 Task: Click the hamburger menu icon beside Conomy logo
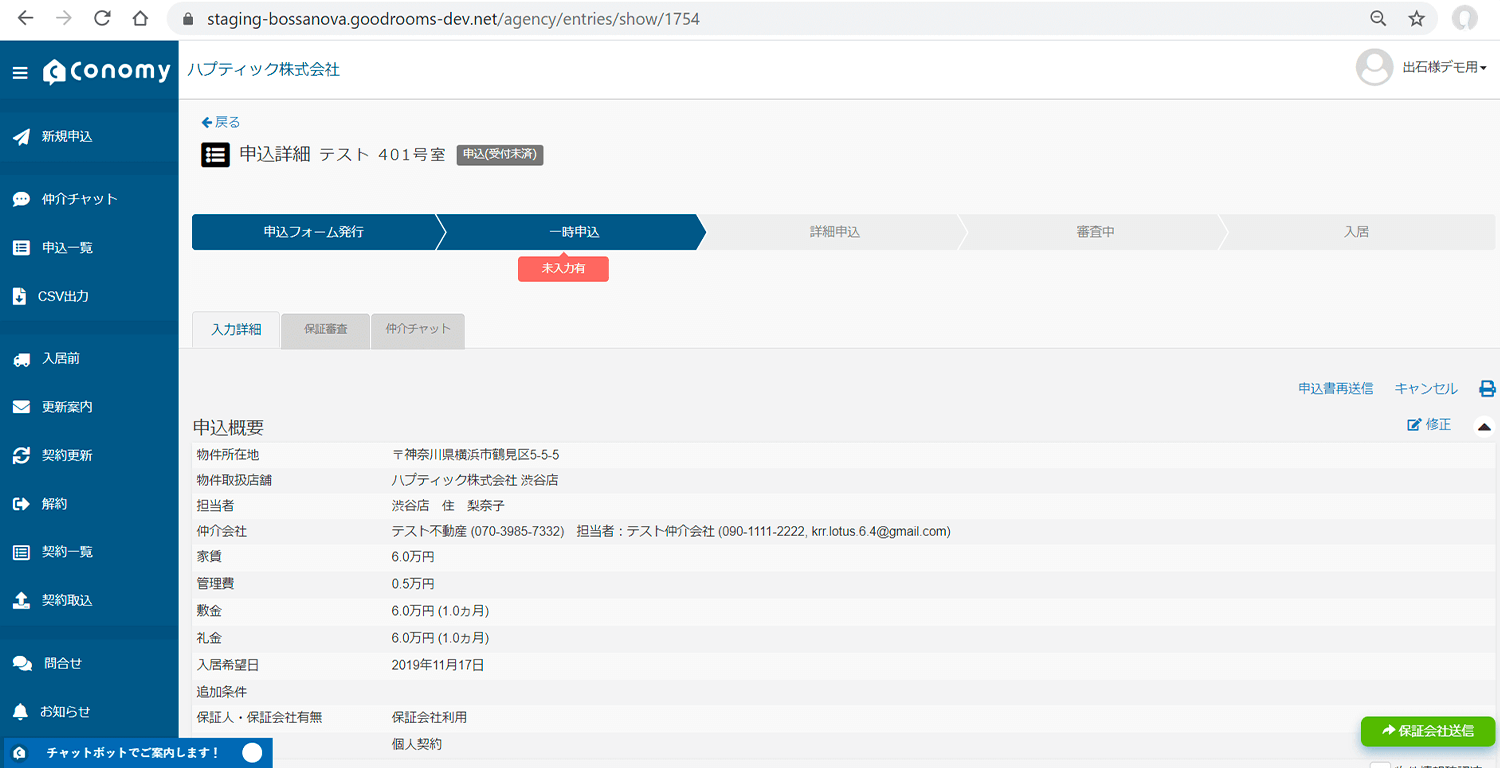coord(20,73)
